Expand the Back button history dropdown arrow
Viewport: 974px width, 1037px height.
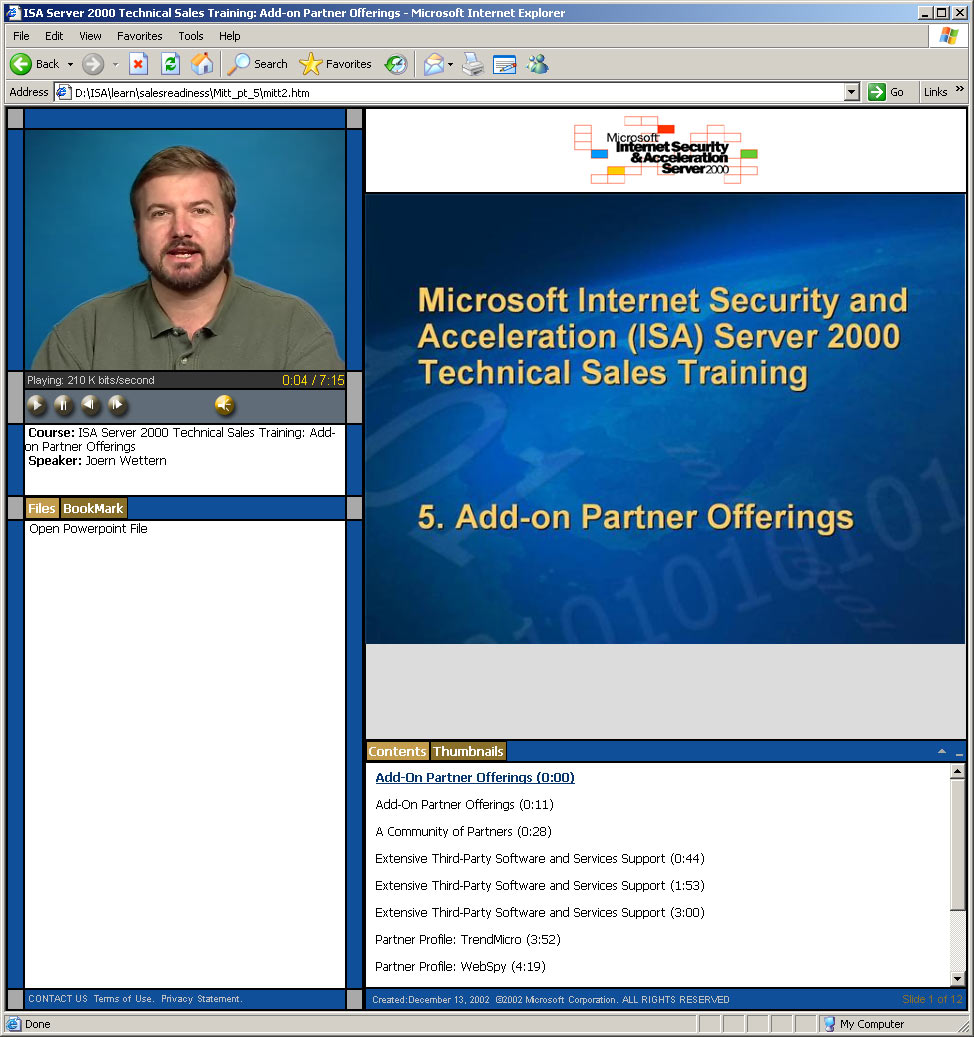point(70,64)
